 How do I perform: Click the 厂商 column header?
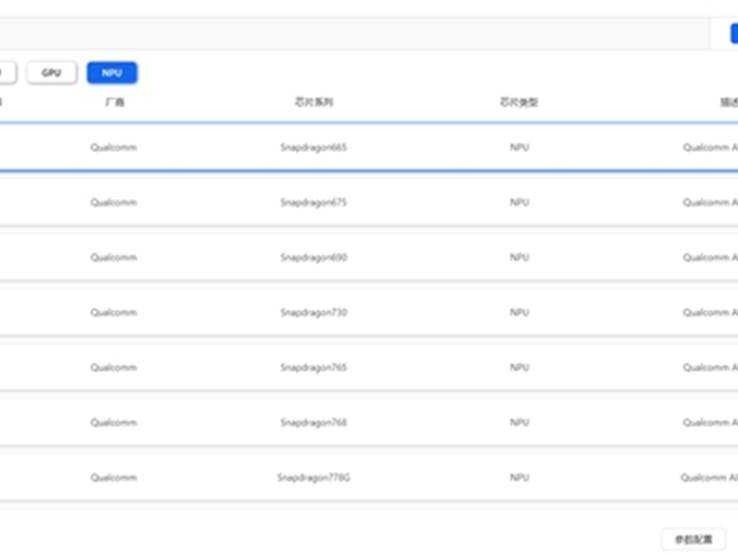tap(115, 102)
